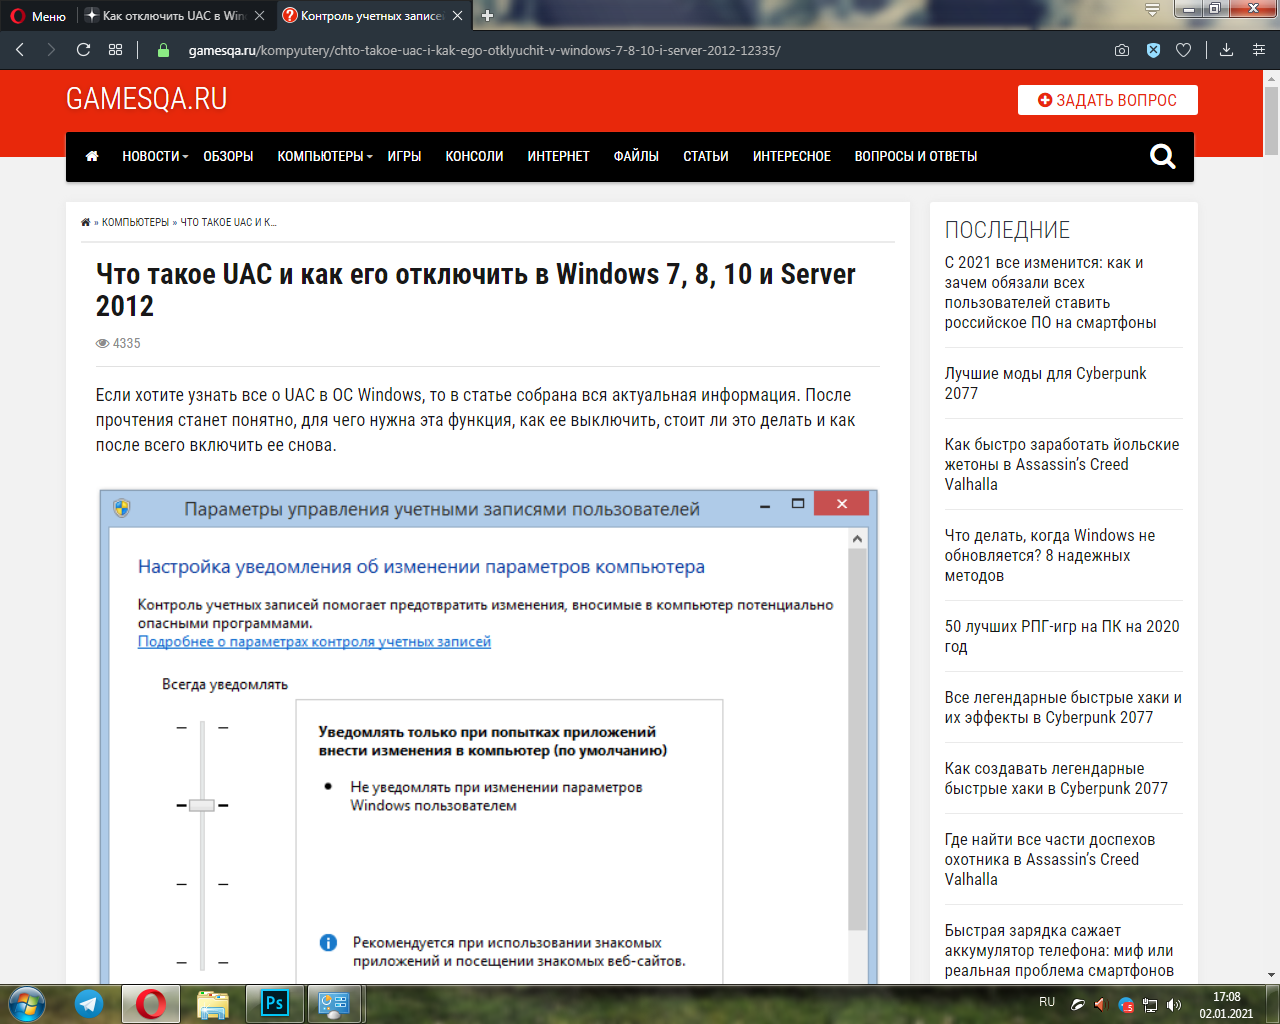This screenshot has width=1280, height=1024.
Task: Open ИГРЫ menu item
Action: pos(404,156)
